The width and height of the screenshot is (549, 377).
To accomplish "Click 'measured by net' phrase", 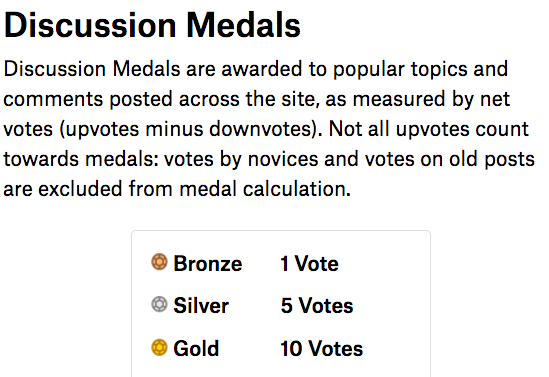I will click(x=431, y=99).
